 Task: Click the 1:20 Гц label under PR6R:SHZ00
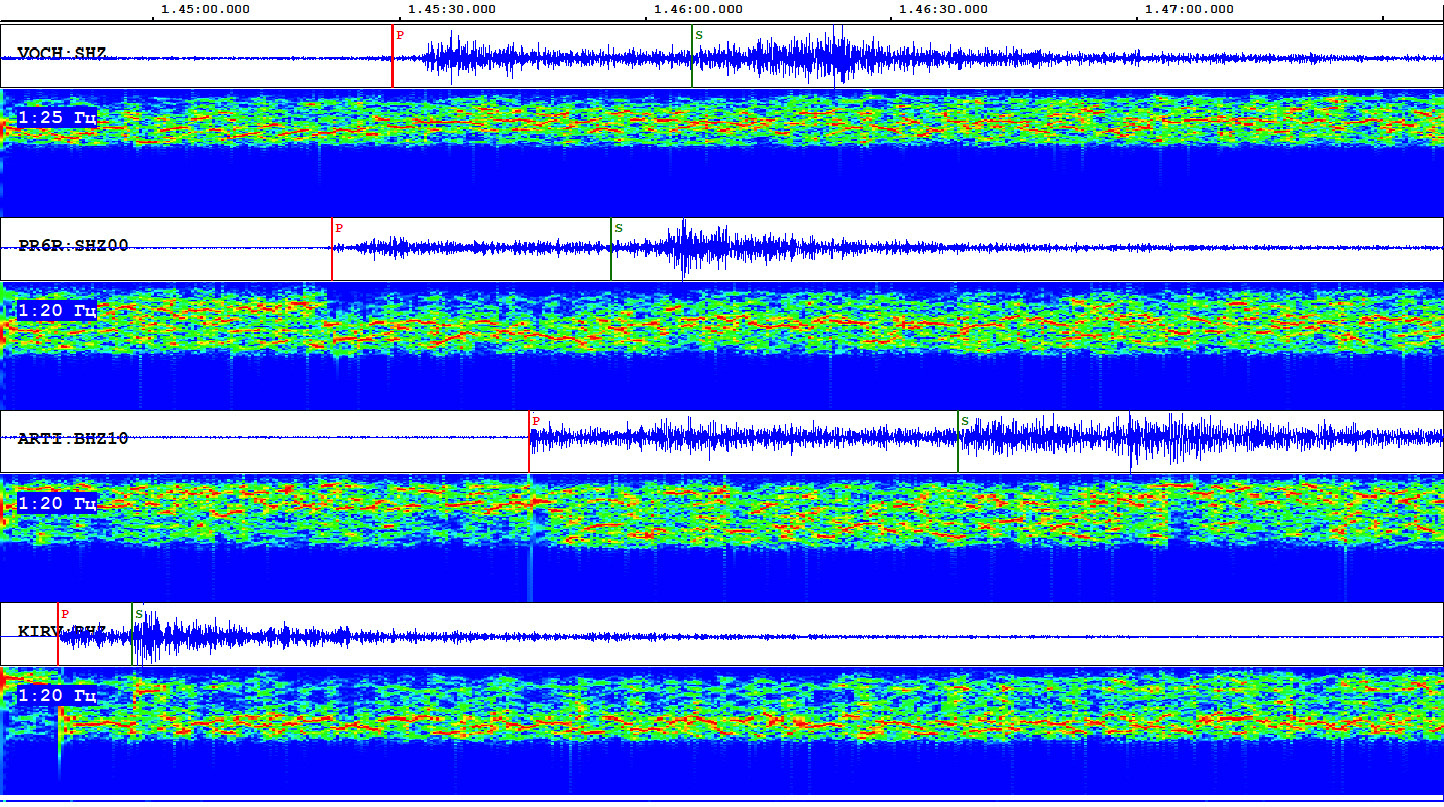[57, 311]
